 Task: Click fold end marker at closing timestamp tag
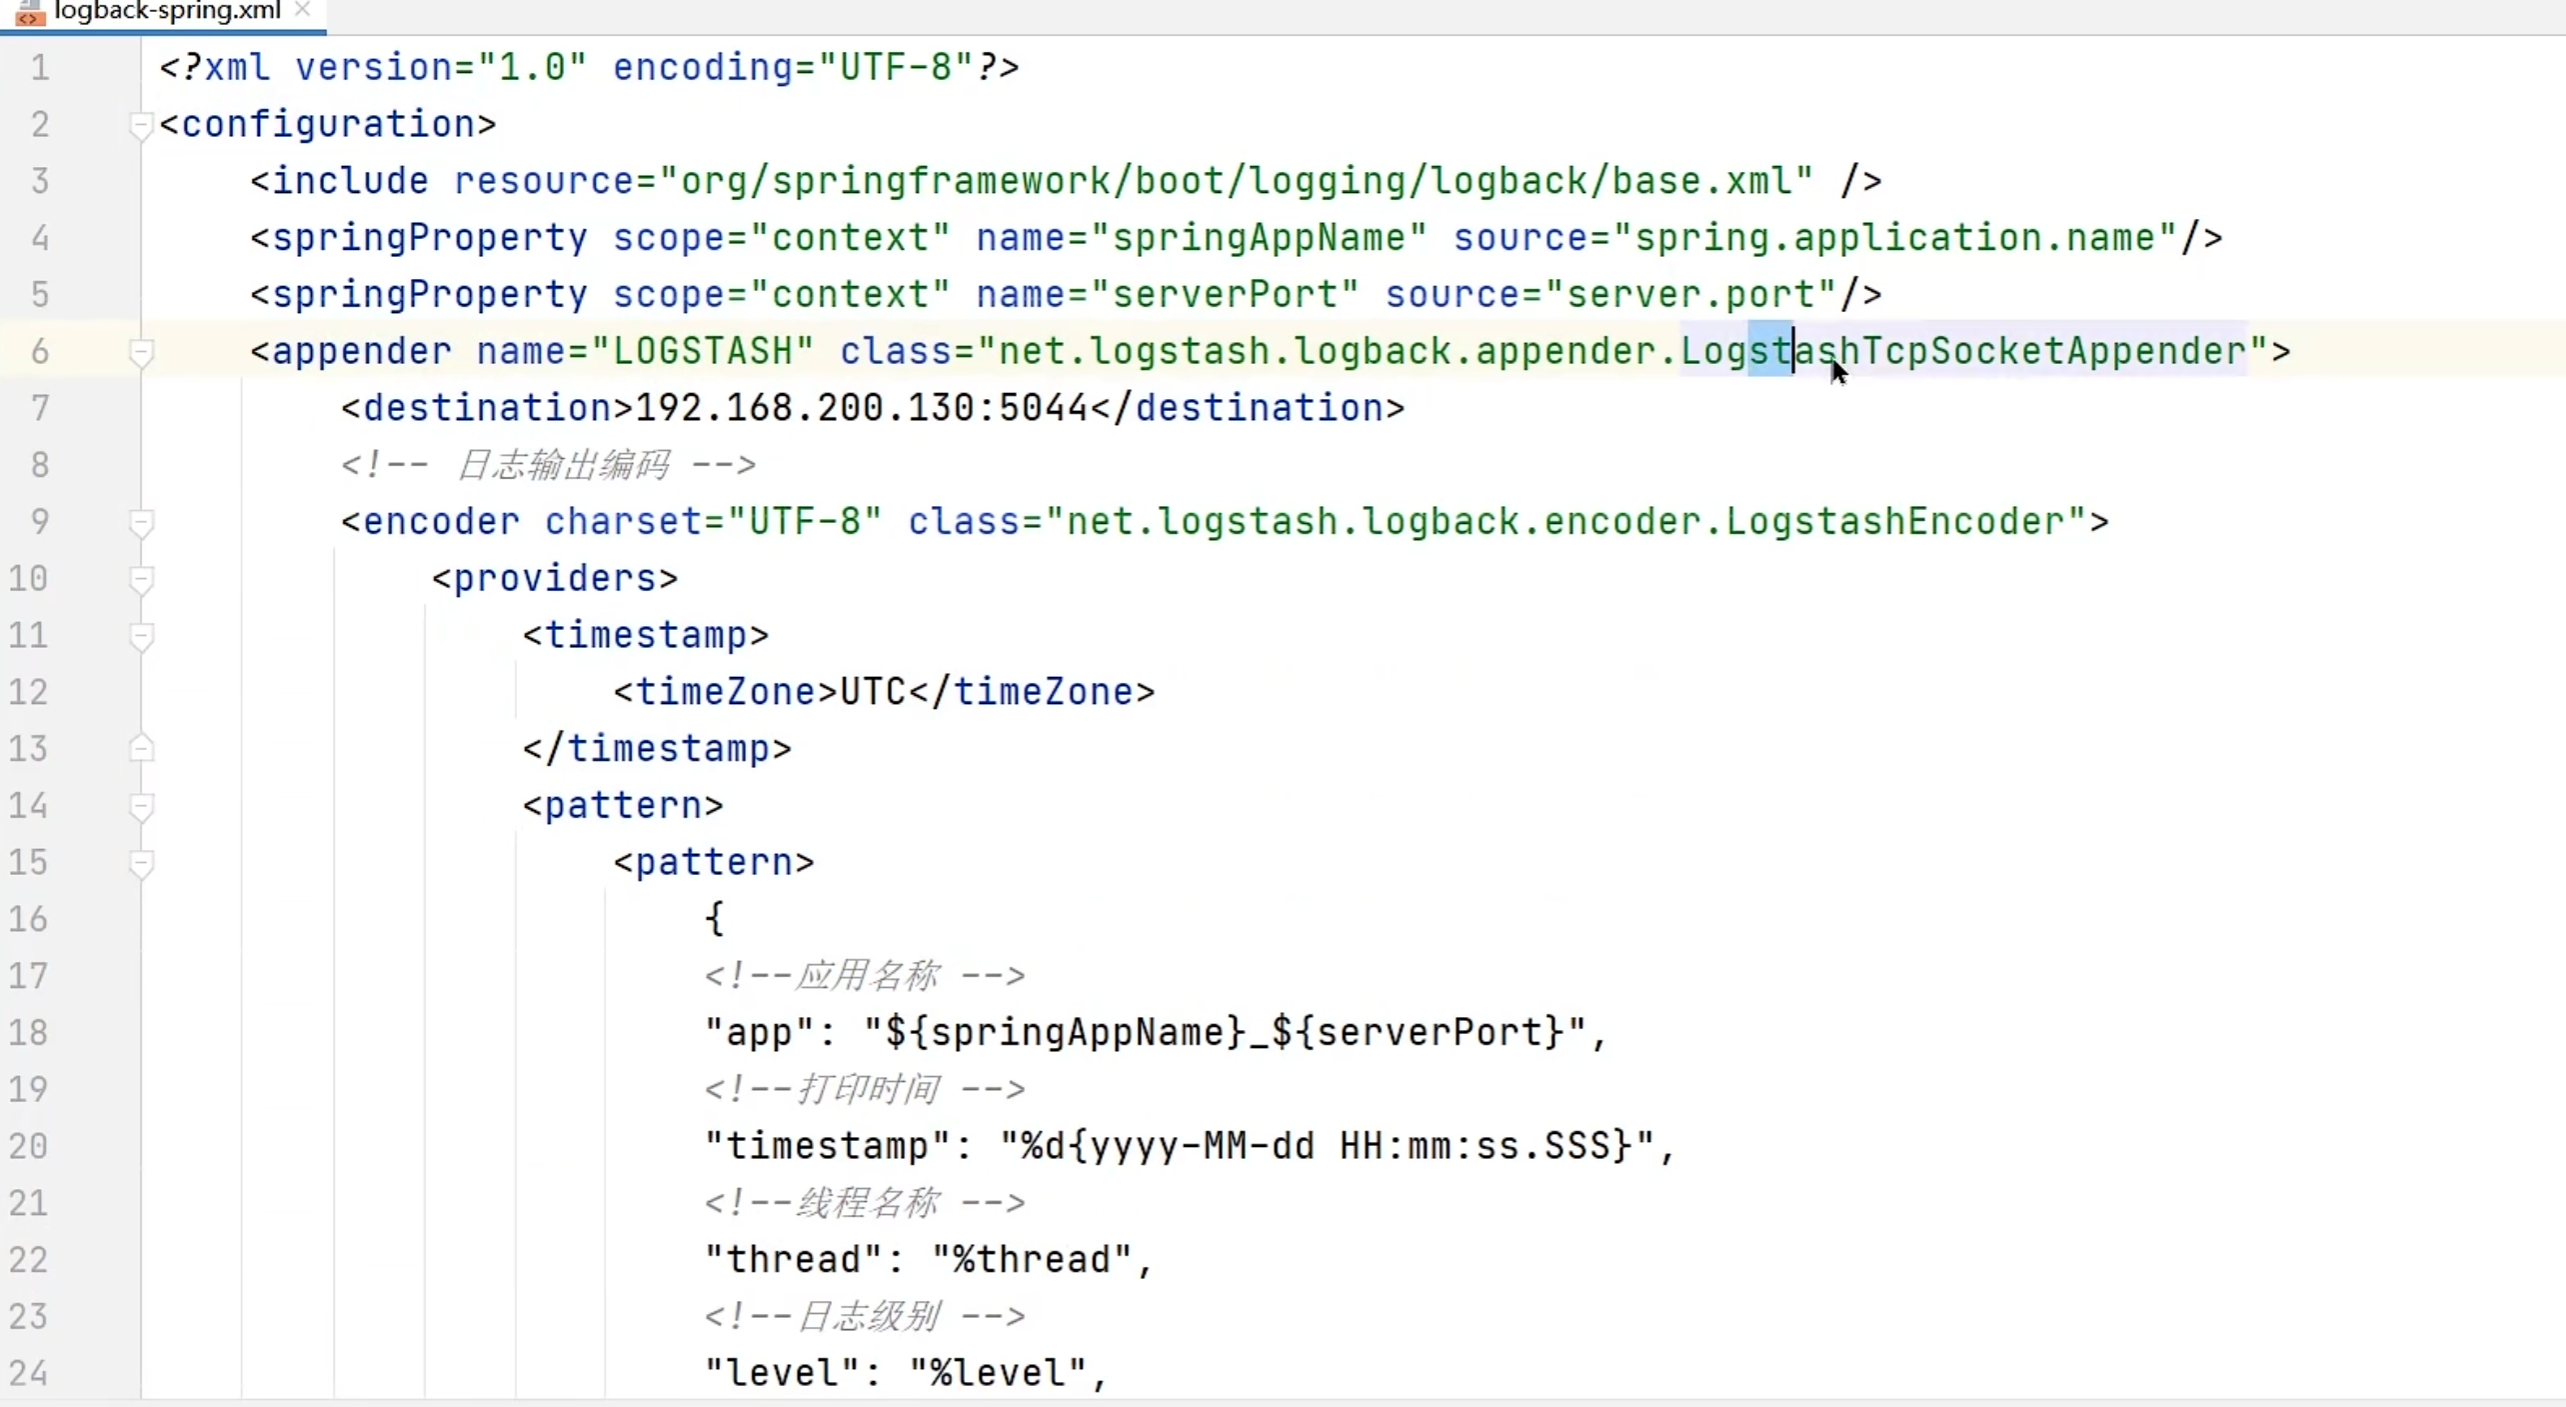coord(141,749)
